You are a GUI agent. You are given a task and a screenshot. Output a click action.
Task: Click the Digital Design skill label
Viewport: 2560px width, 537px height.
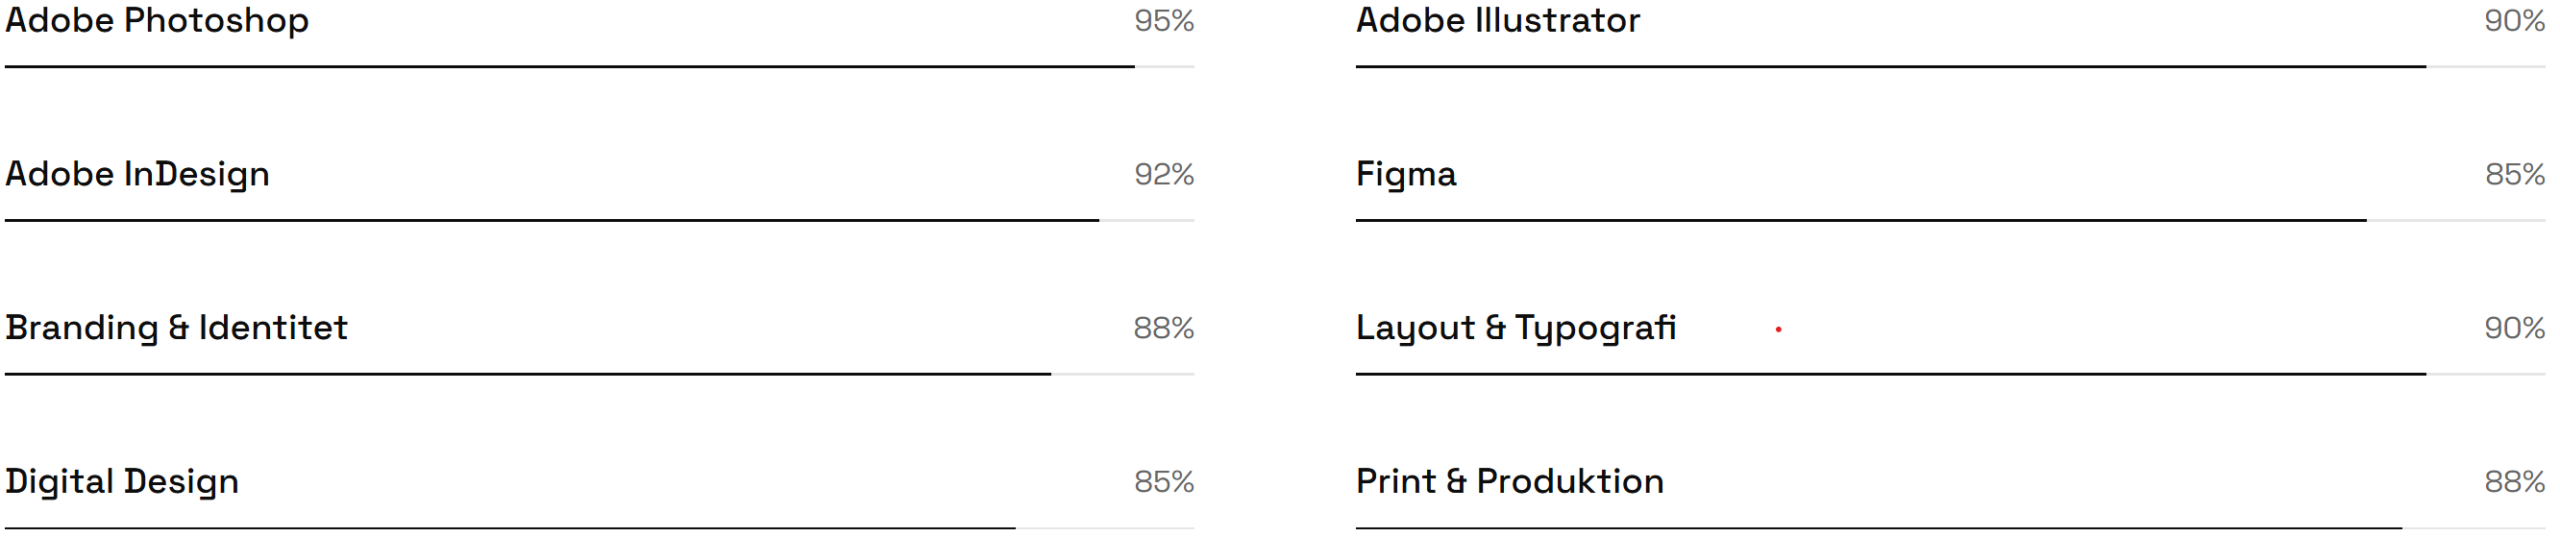pos(122,482)
